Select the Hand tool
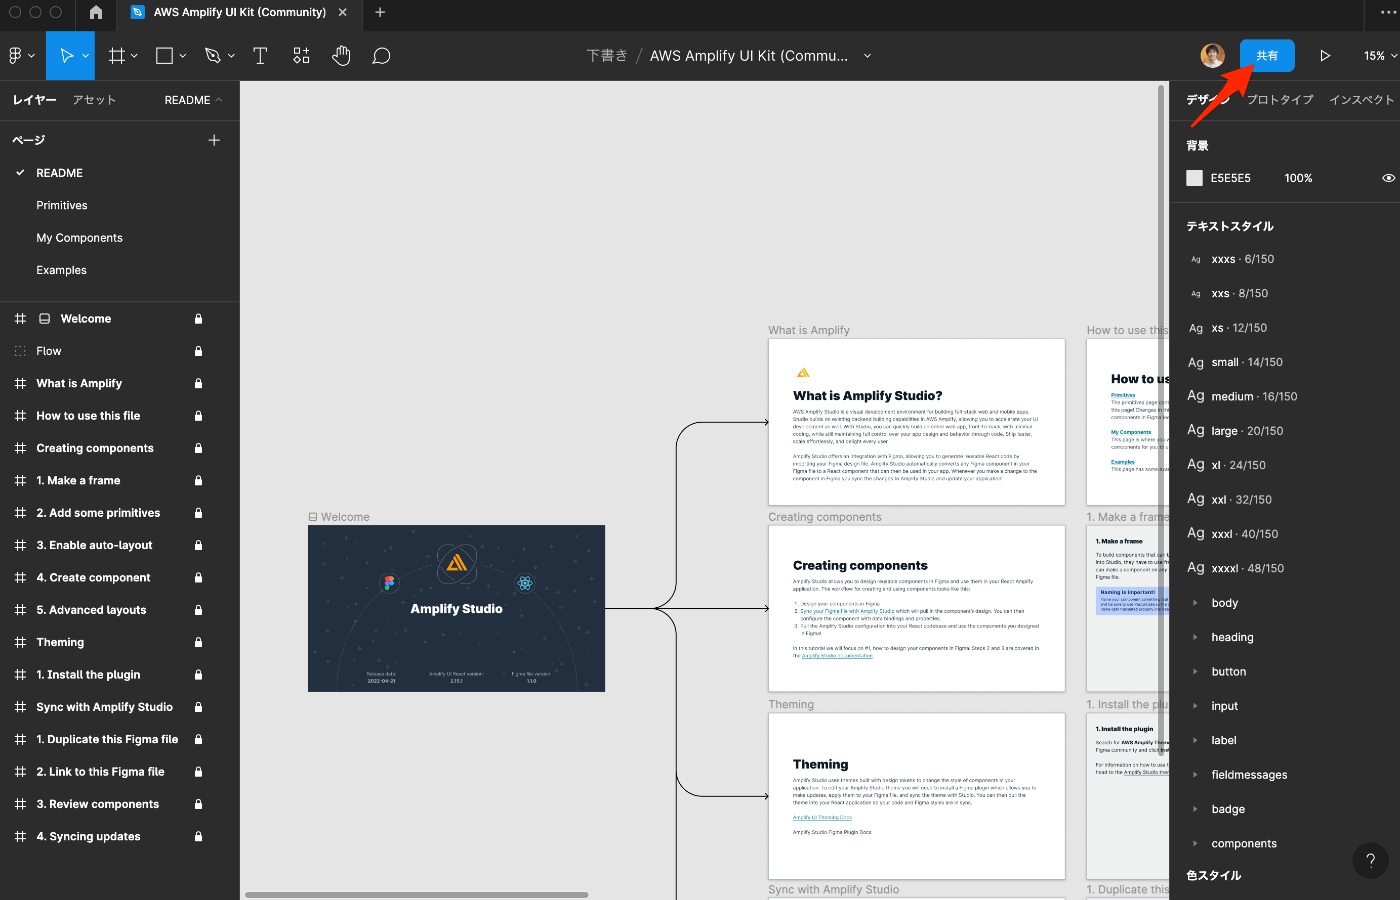Image resolution: width=1400 pixels, height=900 pixels. [341, 56]
